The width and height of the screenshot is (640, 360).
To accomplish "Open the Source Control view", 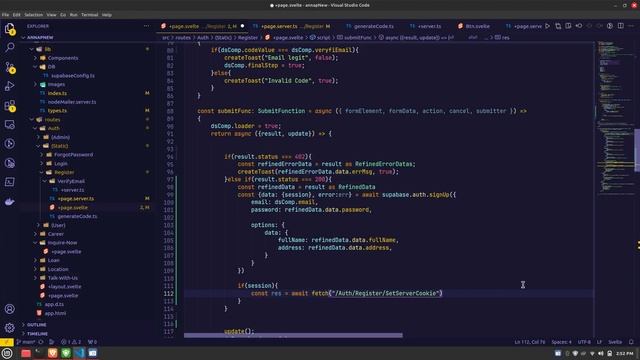I will pos(10,67).
